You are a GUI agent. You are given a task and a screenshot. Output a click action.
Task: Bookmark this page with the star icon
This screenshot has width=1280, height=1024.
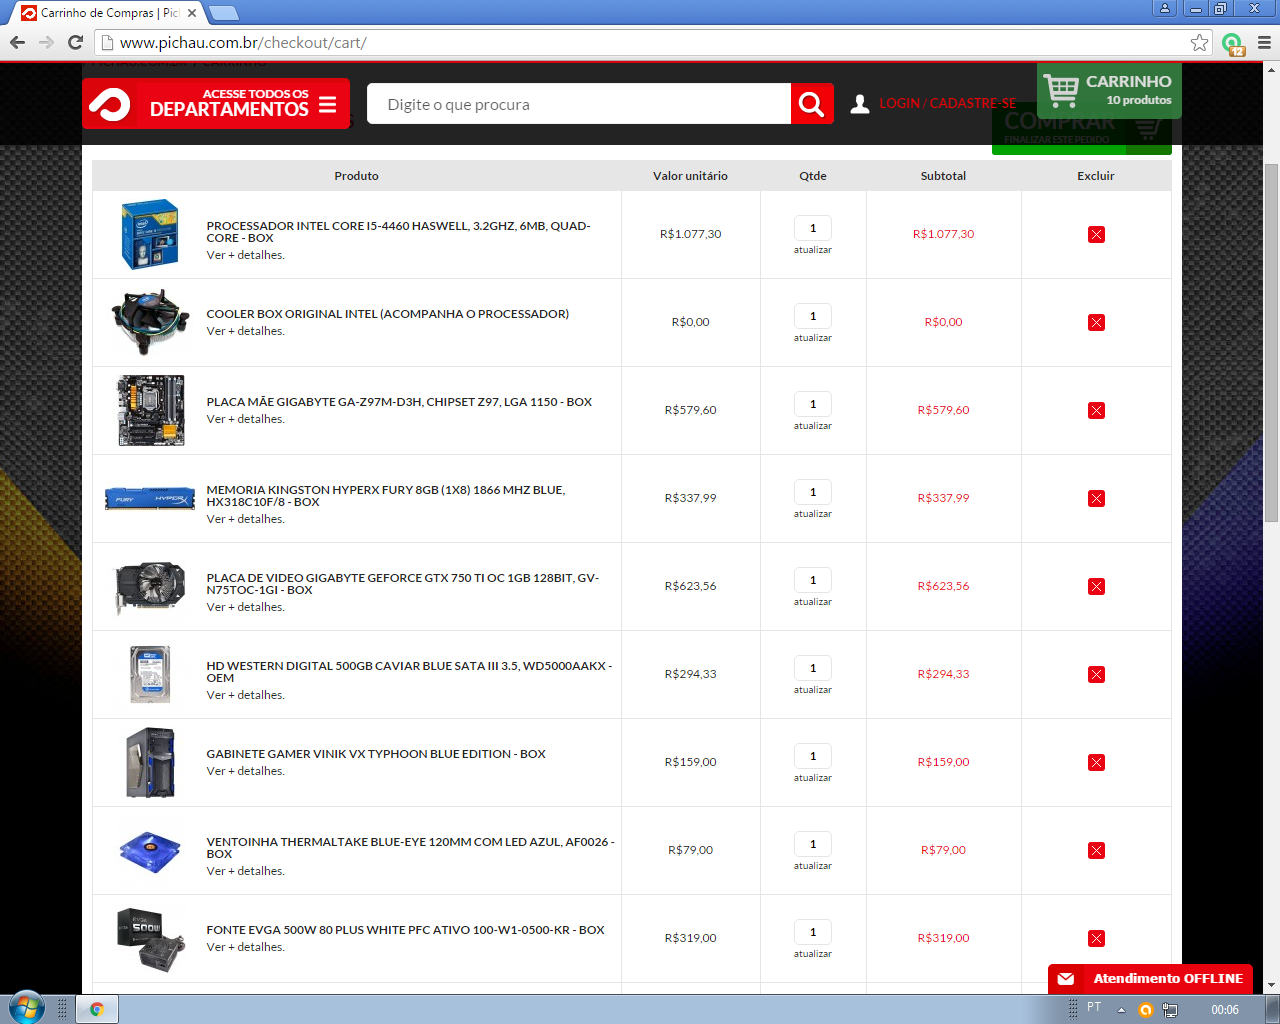coord(1199,42)
